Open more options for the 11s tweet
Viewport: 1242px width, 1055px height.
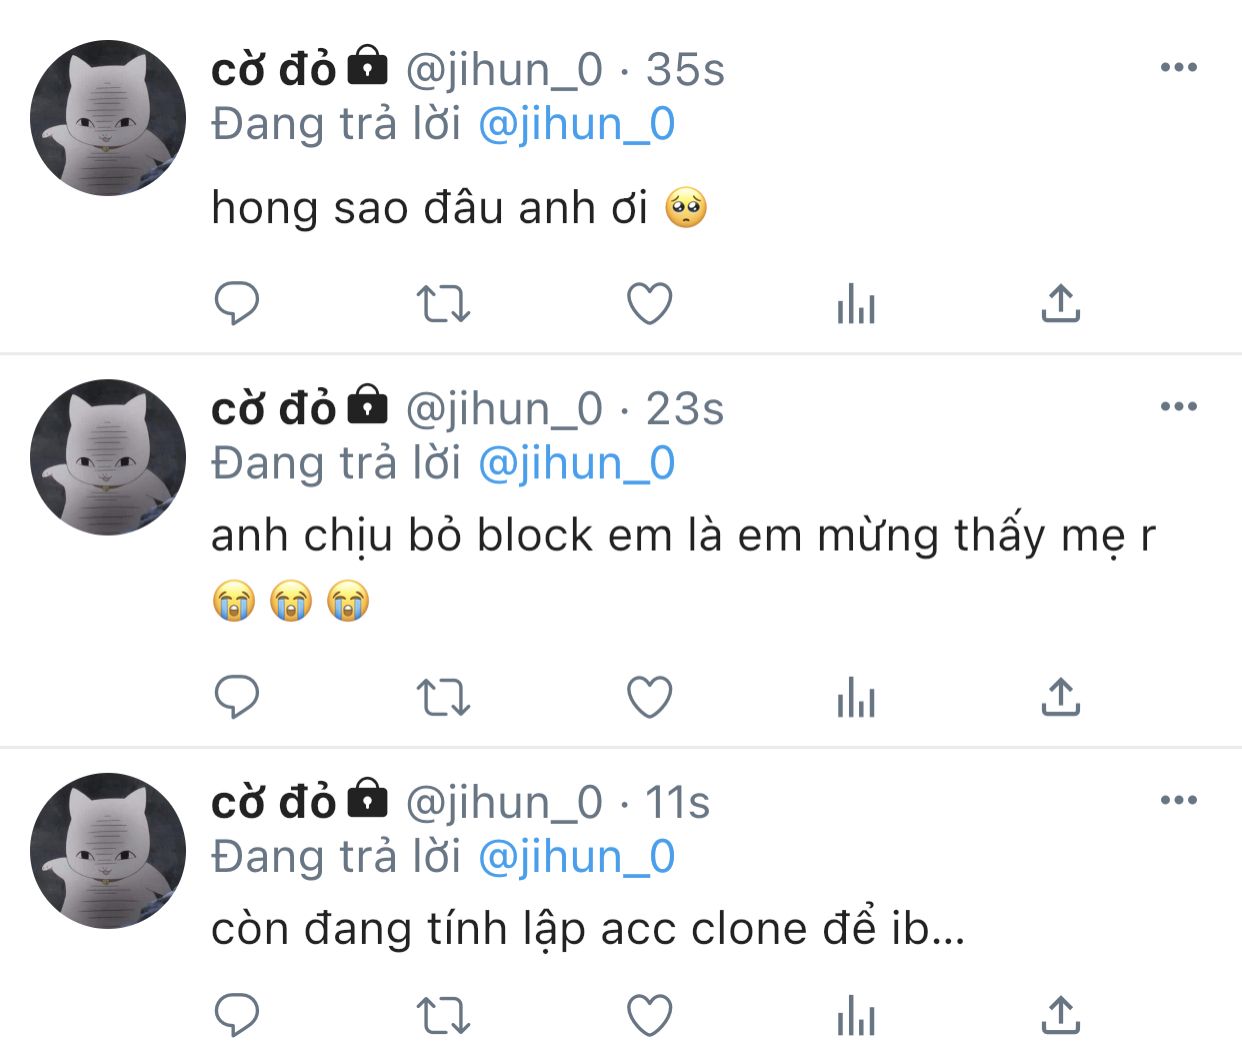click(1179, 800)
